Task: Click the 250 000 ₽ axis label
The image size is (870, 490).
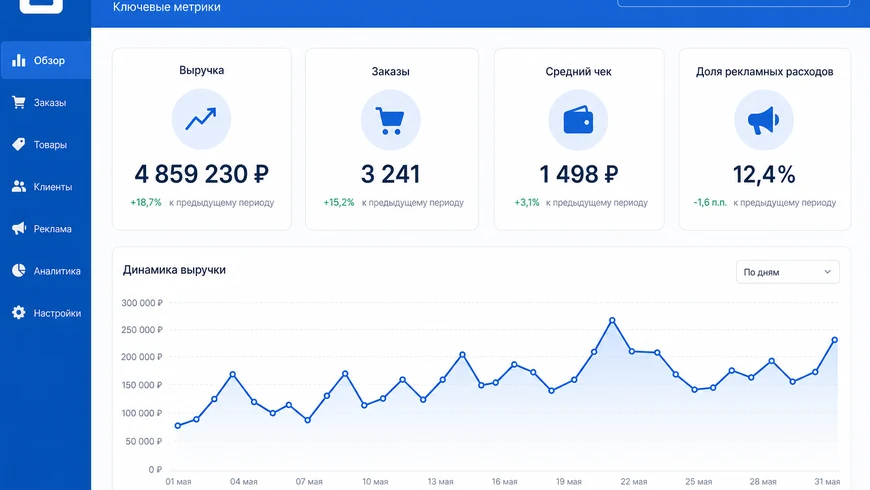Action: point(142,330)
